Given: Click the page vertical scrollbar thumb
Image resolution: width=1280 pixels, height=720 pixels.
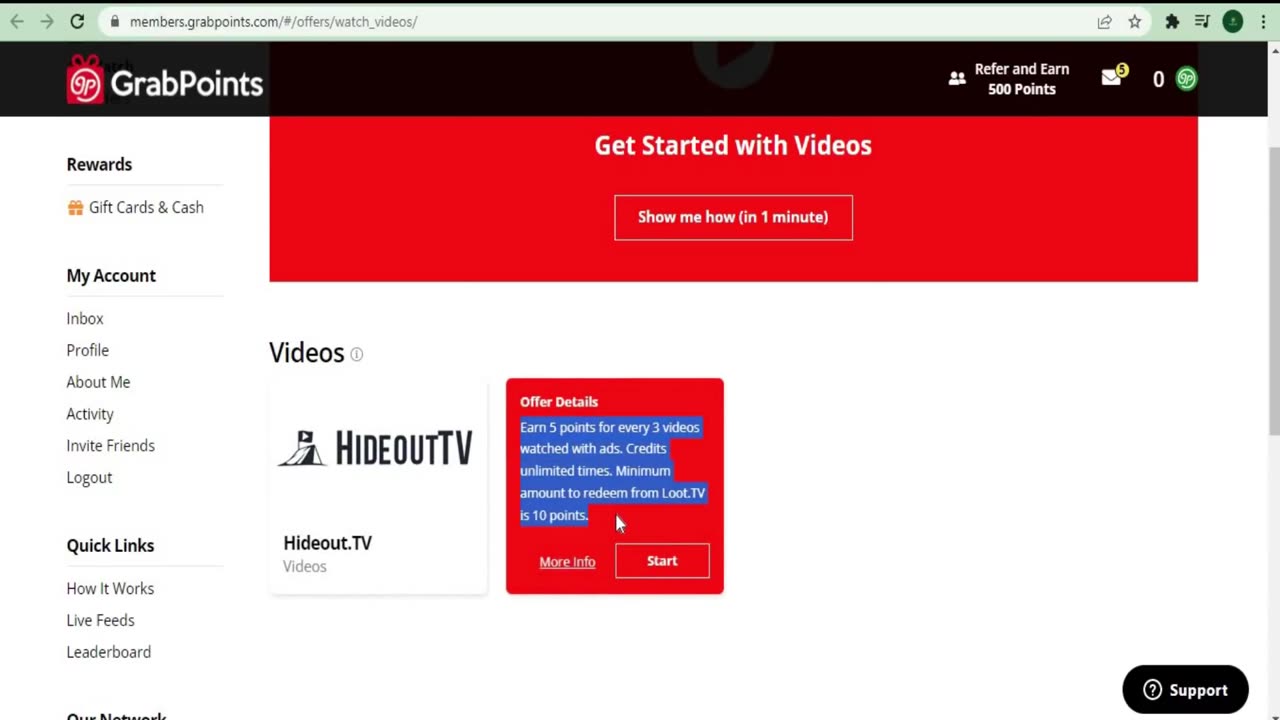Looking at the screenshot, I should pyautogui.click(x=1274, y=290).
